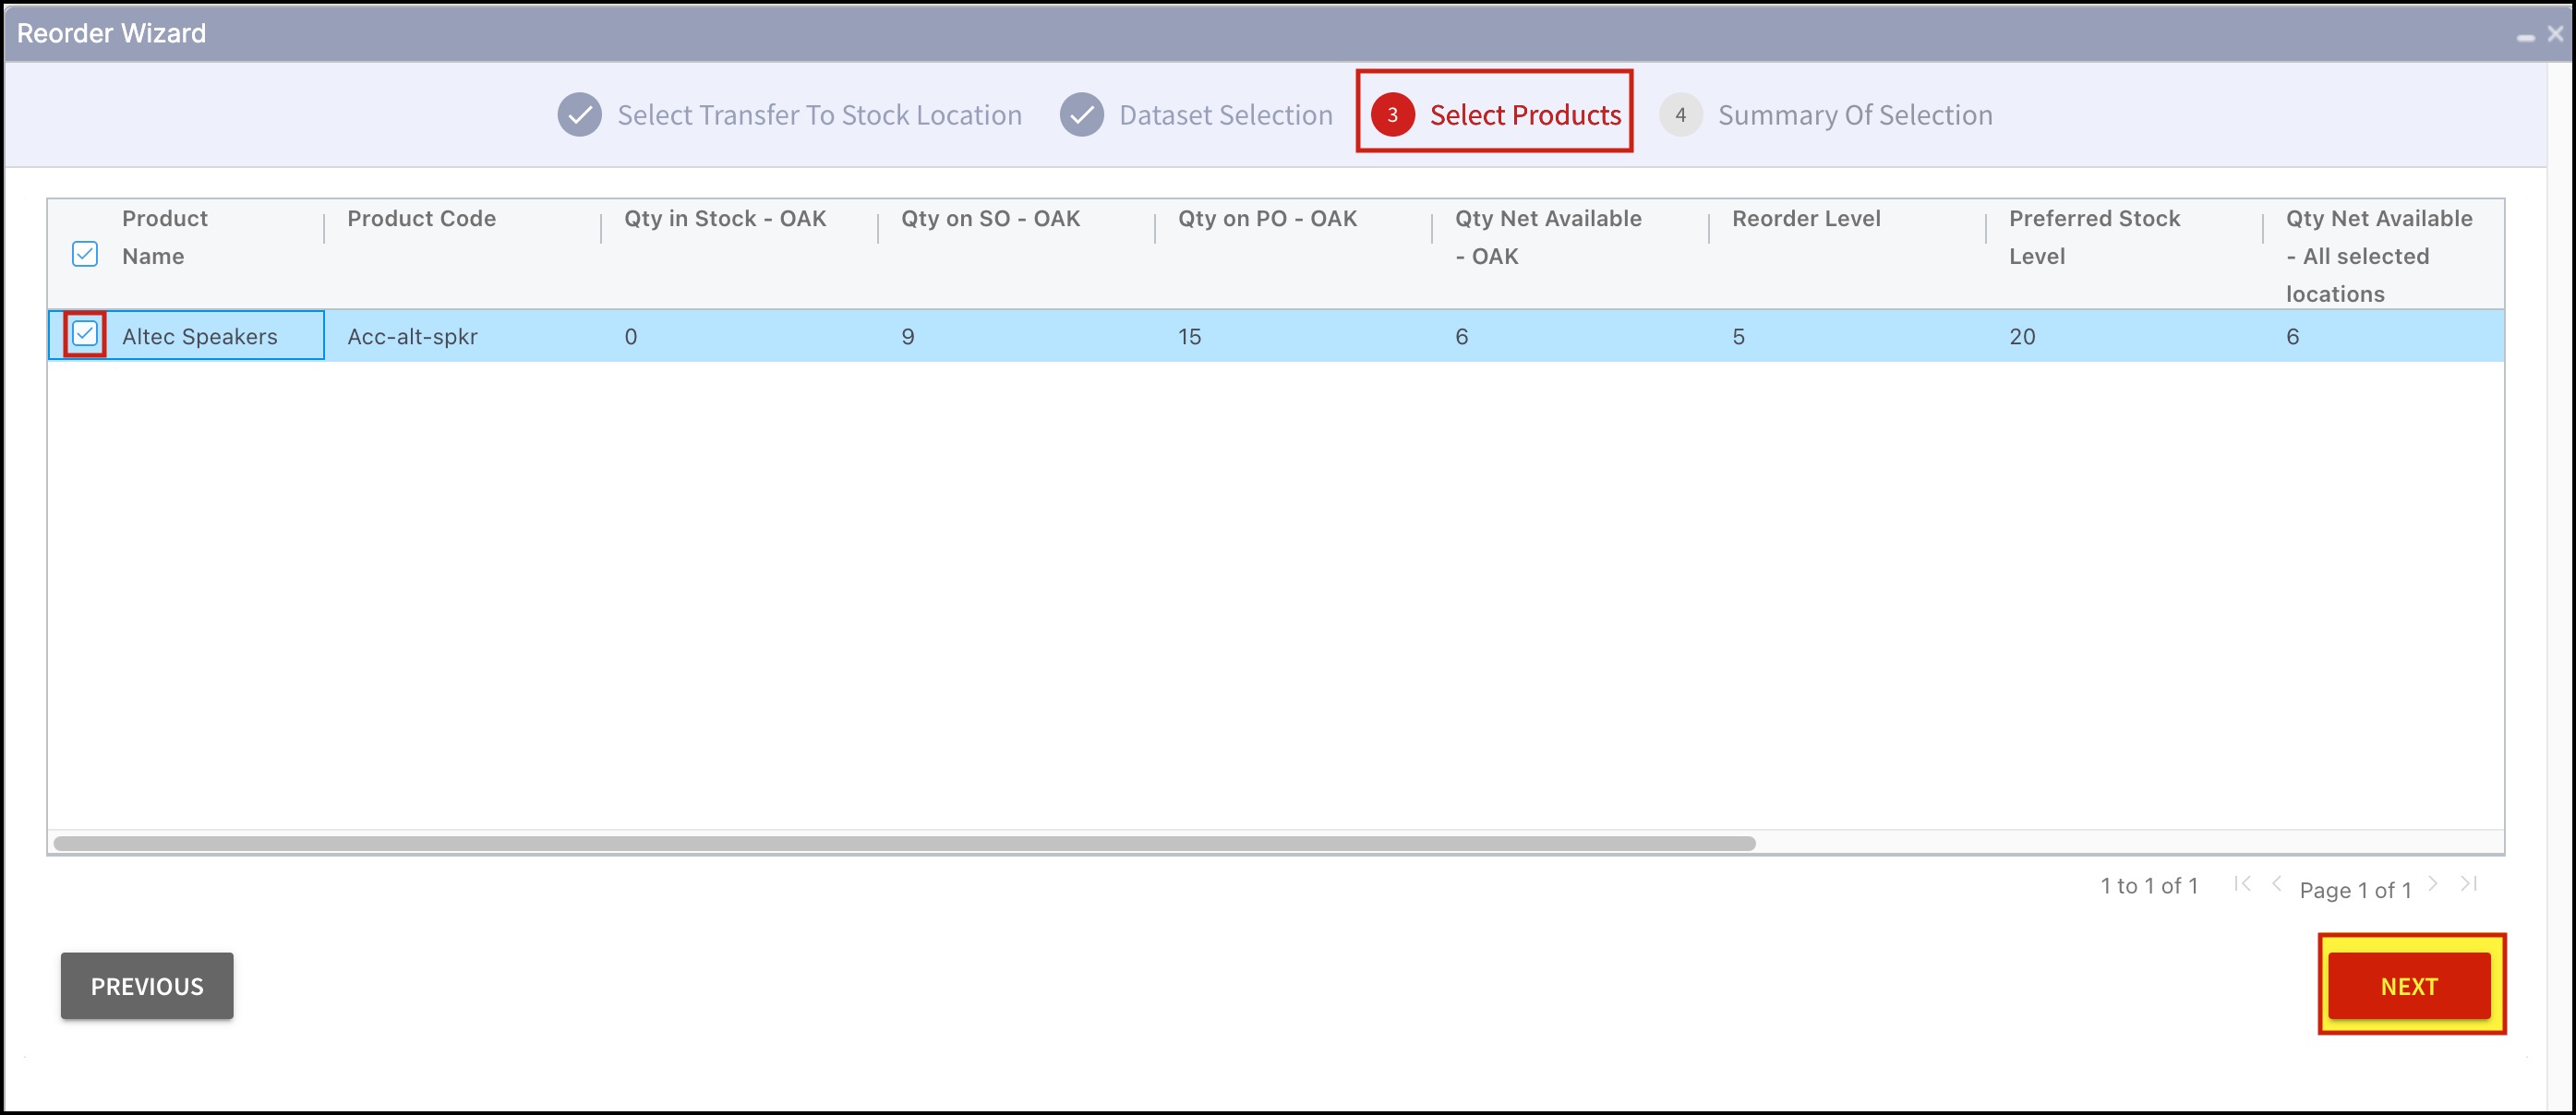
Task: Toggle the select-all header checkbox
Action: [85, 254]
